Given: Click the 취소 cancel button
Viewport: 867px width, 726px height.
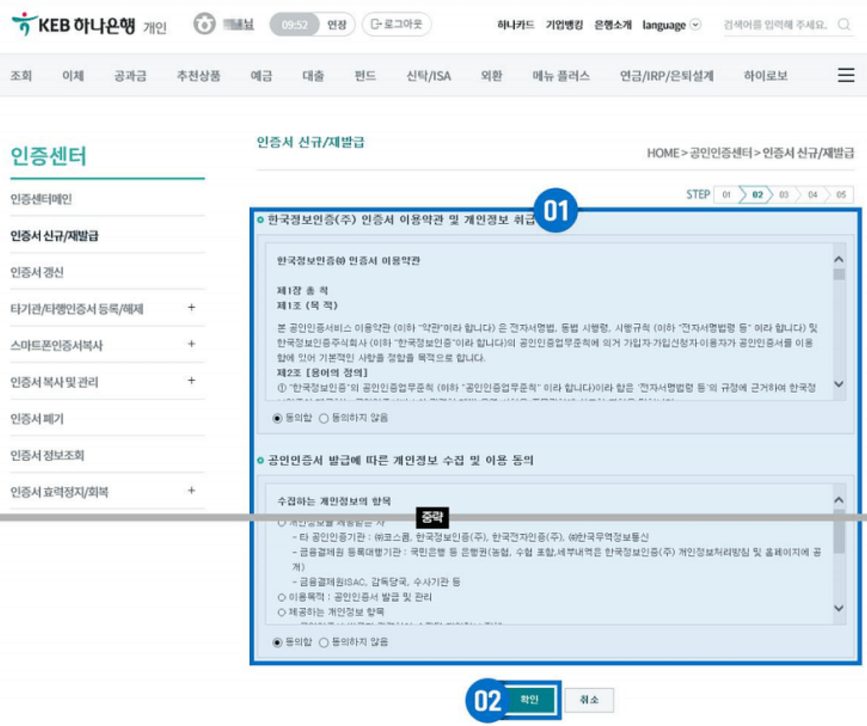Looking at the screenshot, I should tap(589, 700).
